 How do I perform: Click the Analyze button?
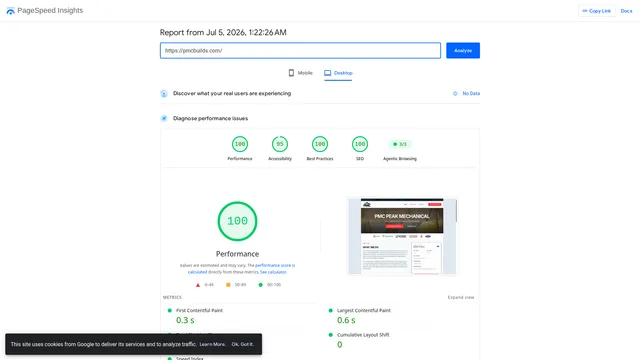[x=463, y=51]
